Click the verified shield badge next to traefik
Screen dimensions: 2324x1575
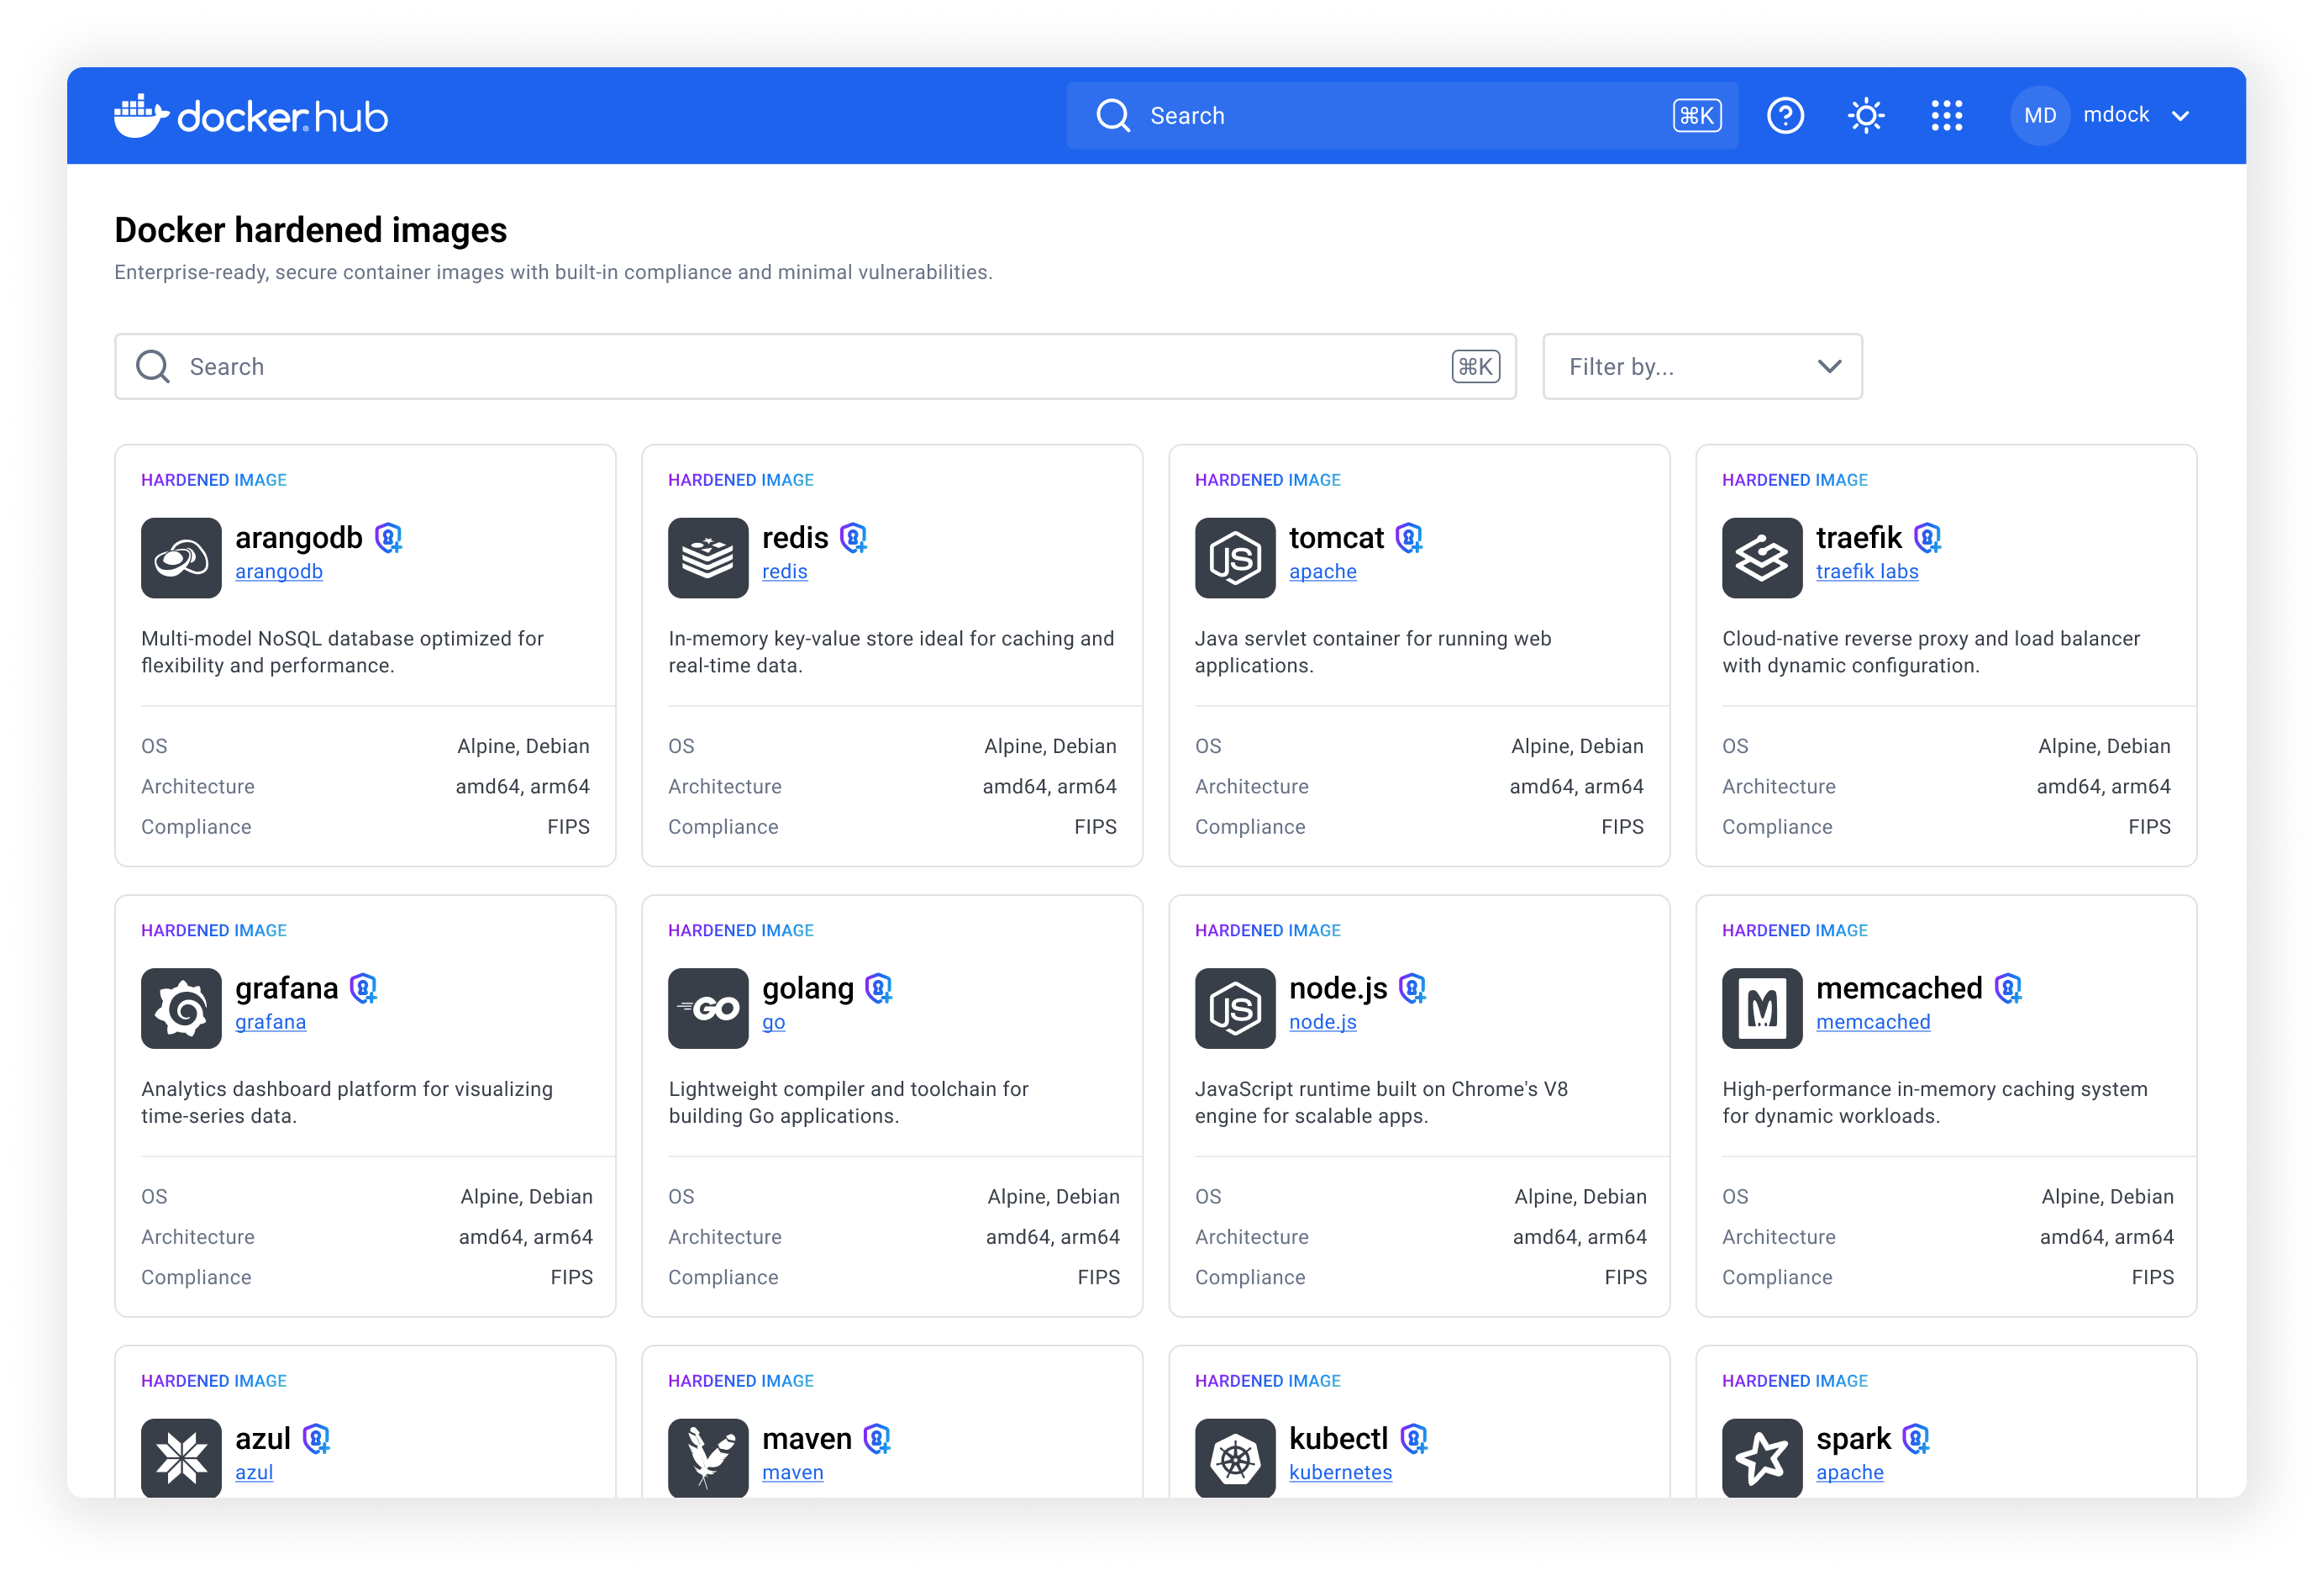point(1928,538)
